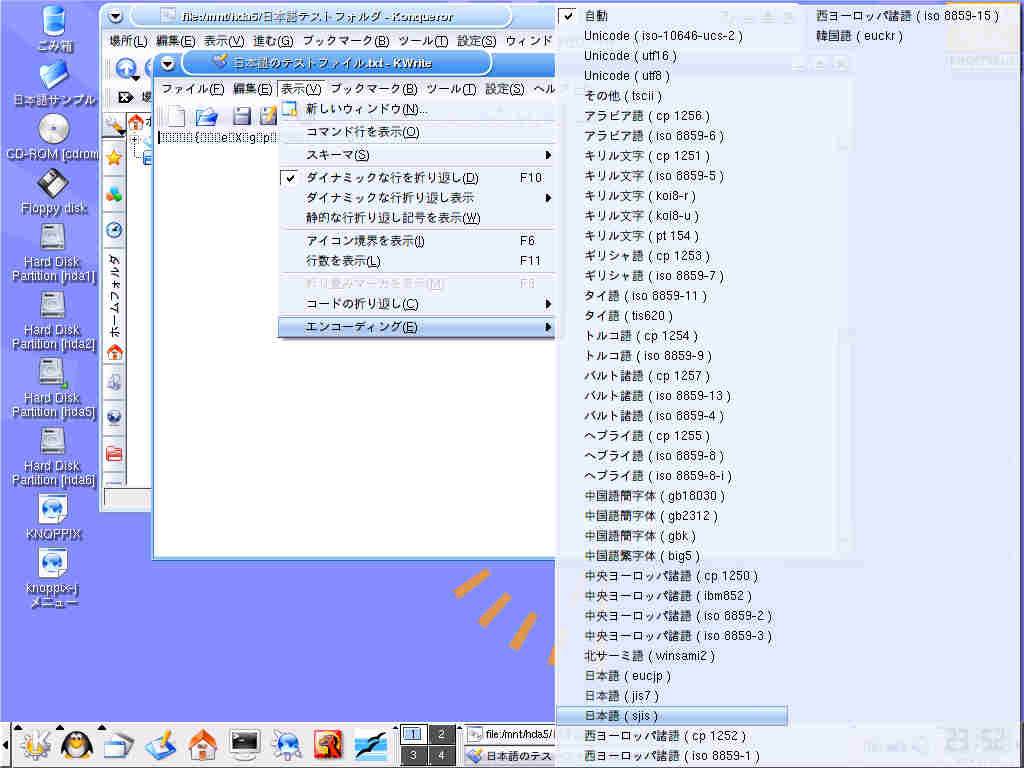Open Hard Disk Partition [hda5] desktop icon

pos(54,375)
